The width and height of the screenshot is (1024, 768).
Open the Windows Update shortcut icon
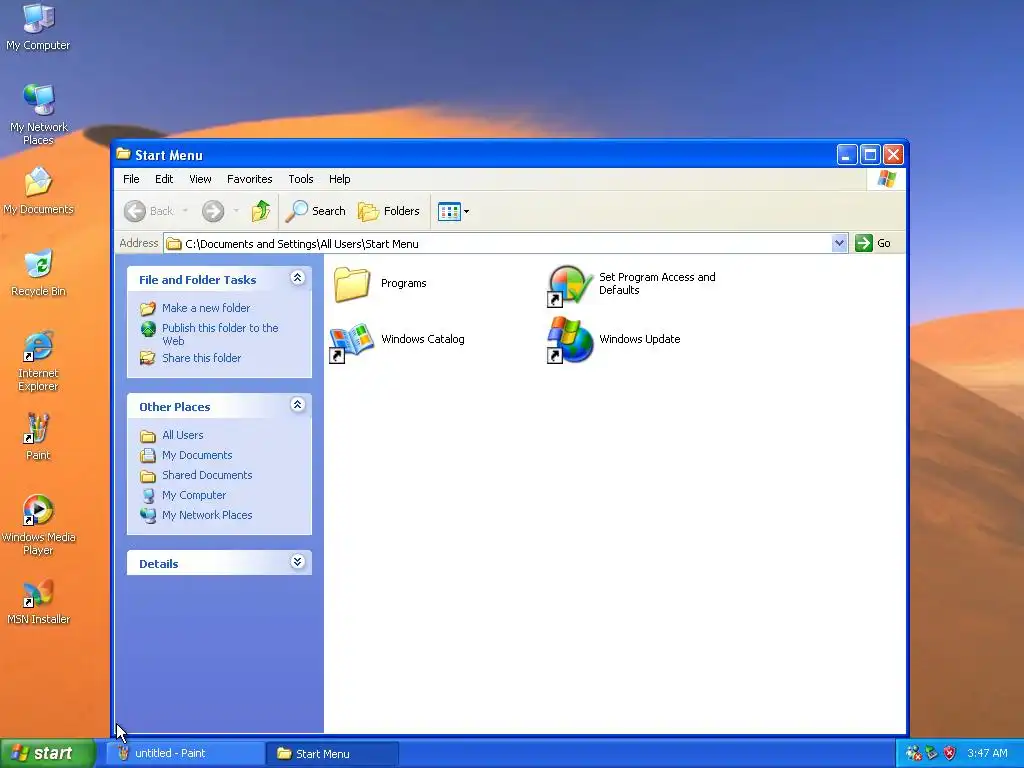[x=570, y=340]
